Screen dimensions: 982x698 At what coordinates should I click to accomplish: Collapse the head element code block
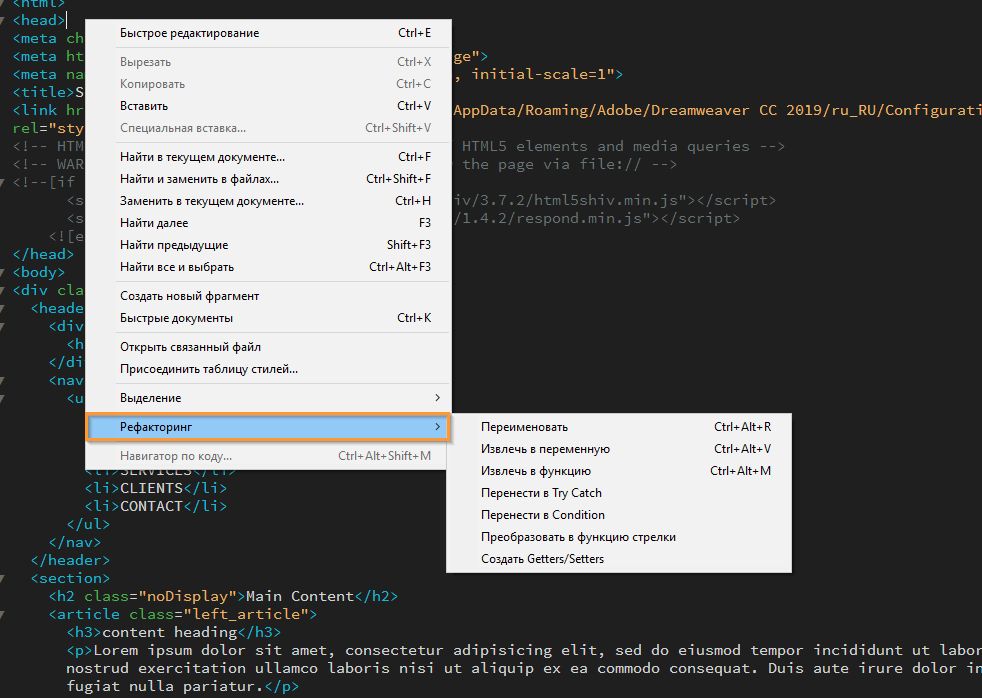point(7,20)
